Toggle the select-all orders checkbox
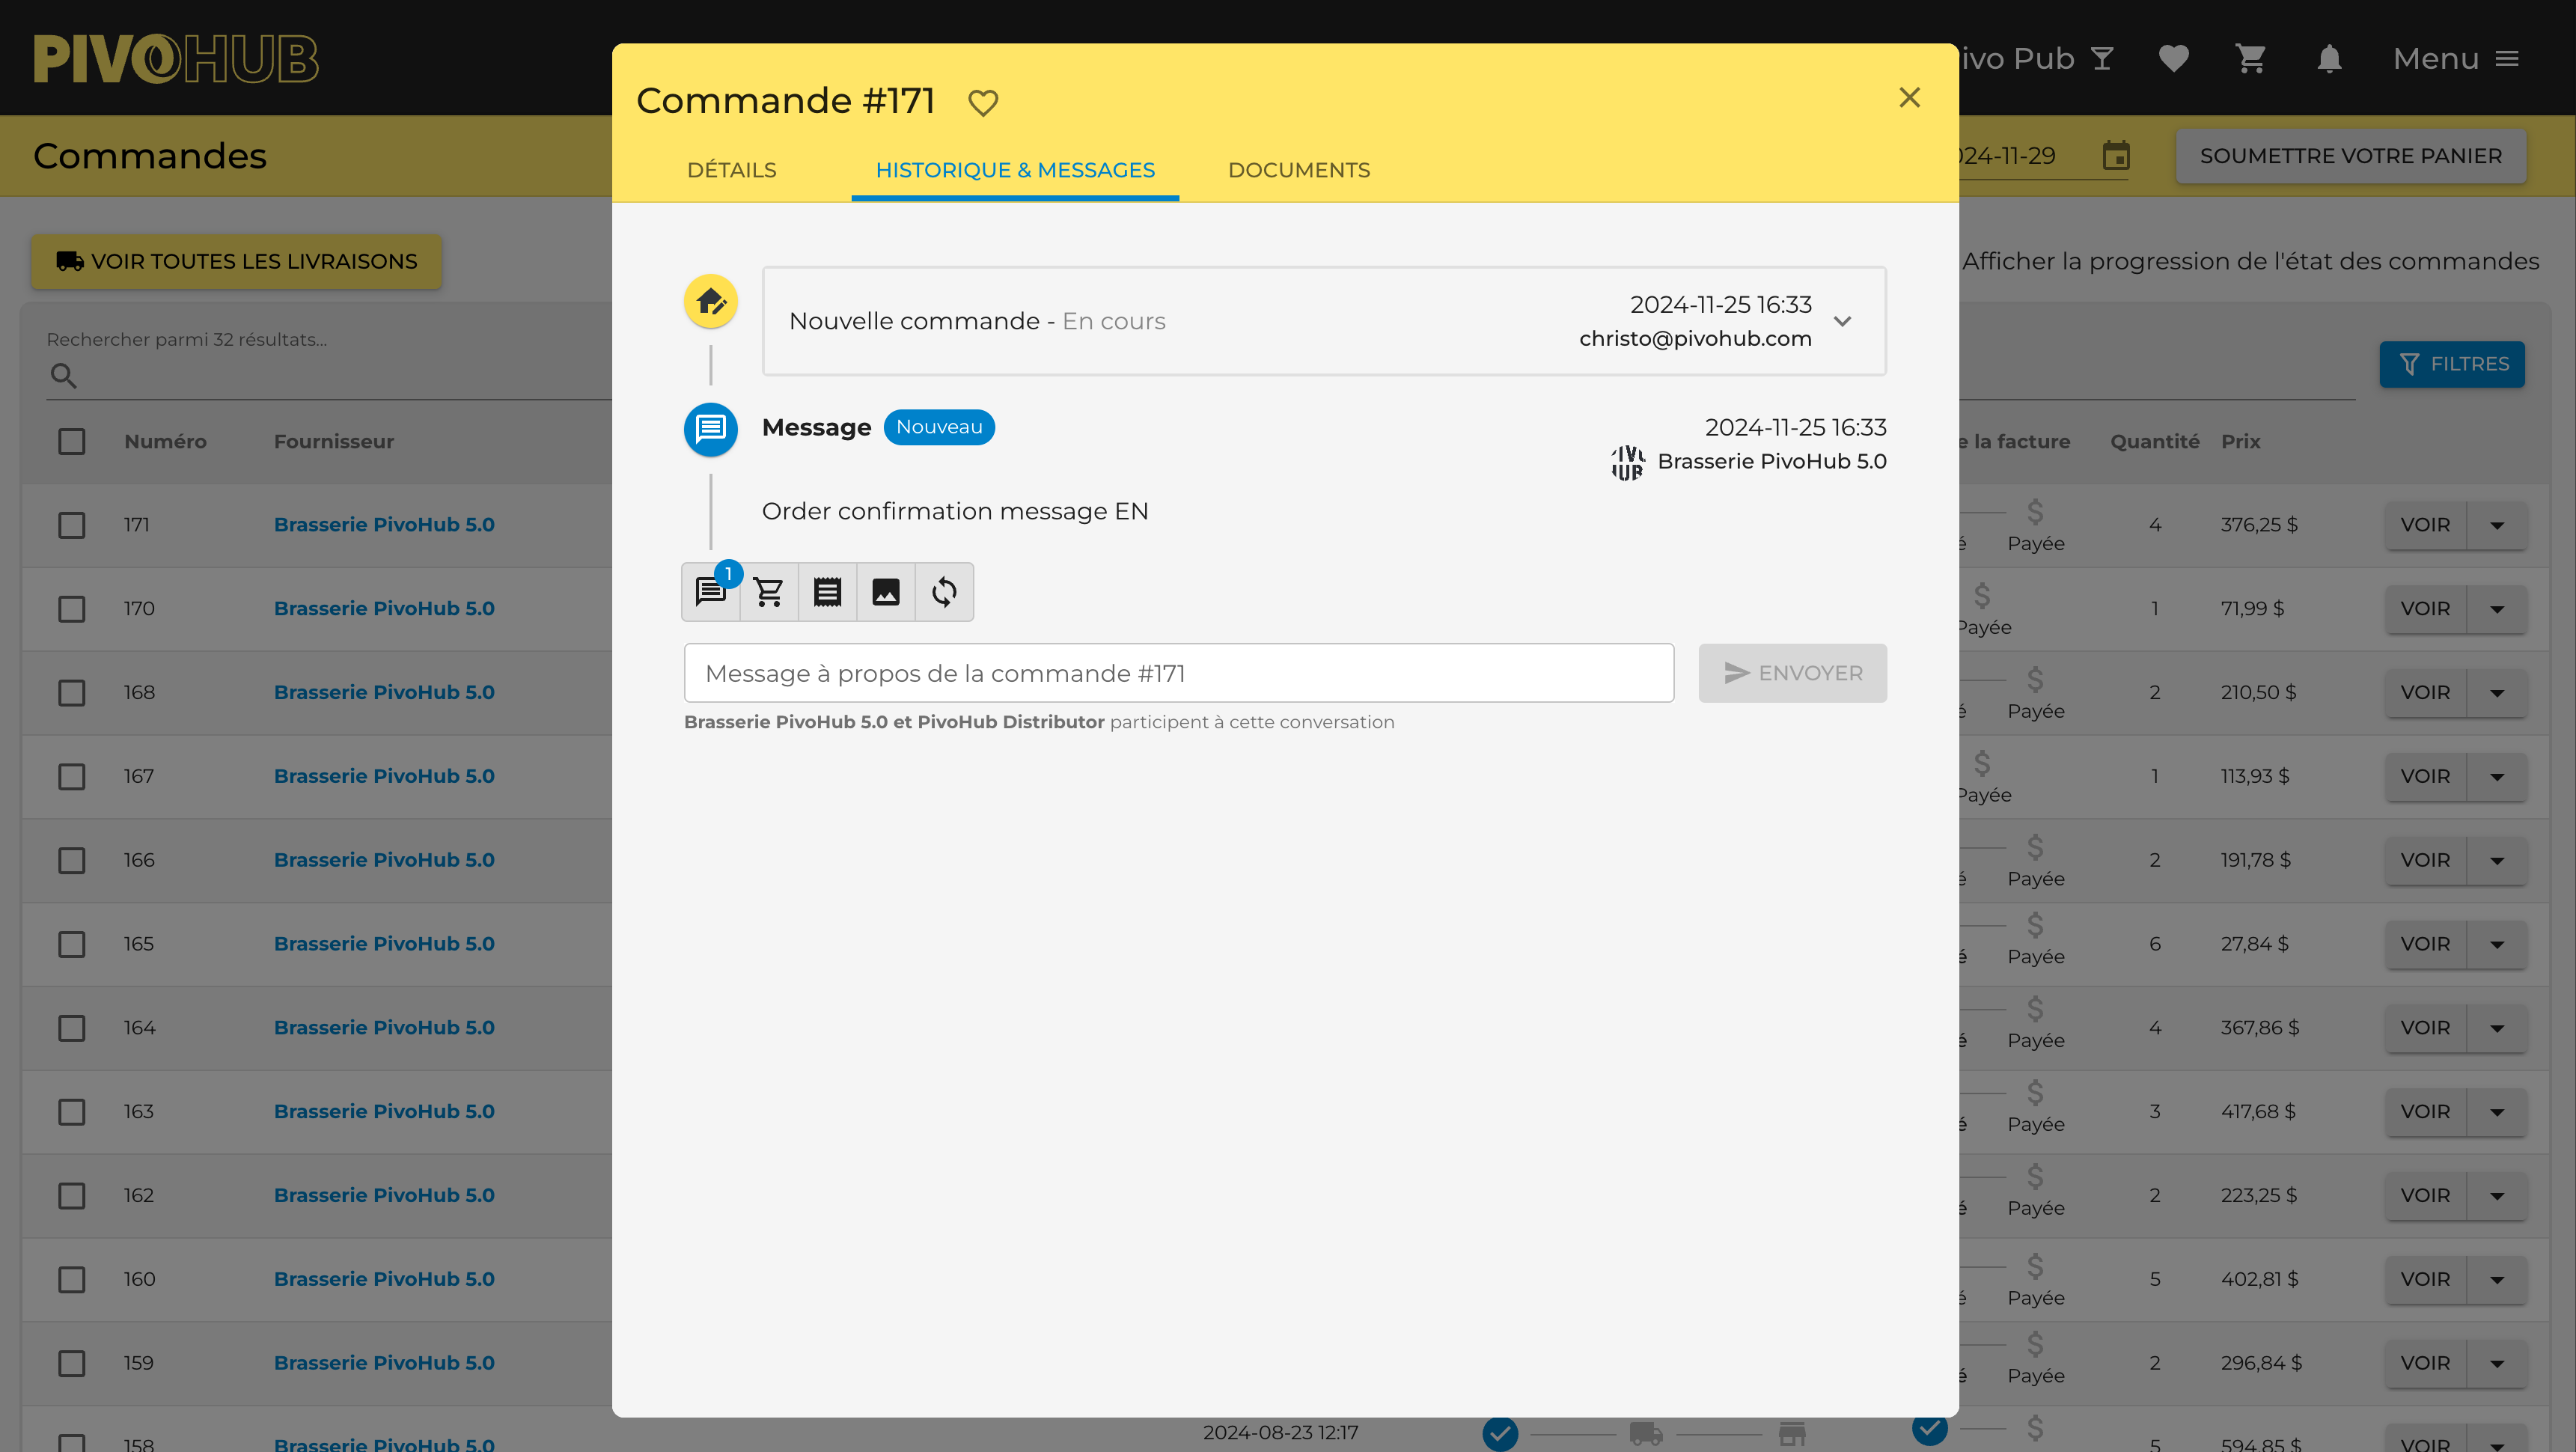Image resolution: width=2576 pixels, height=1452 pixels. (x=71, y=441)
